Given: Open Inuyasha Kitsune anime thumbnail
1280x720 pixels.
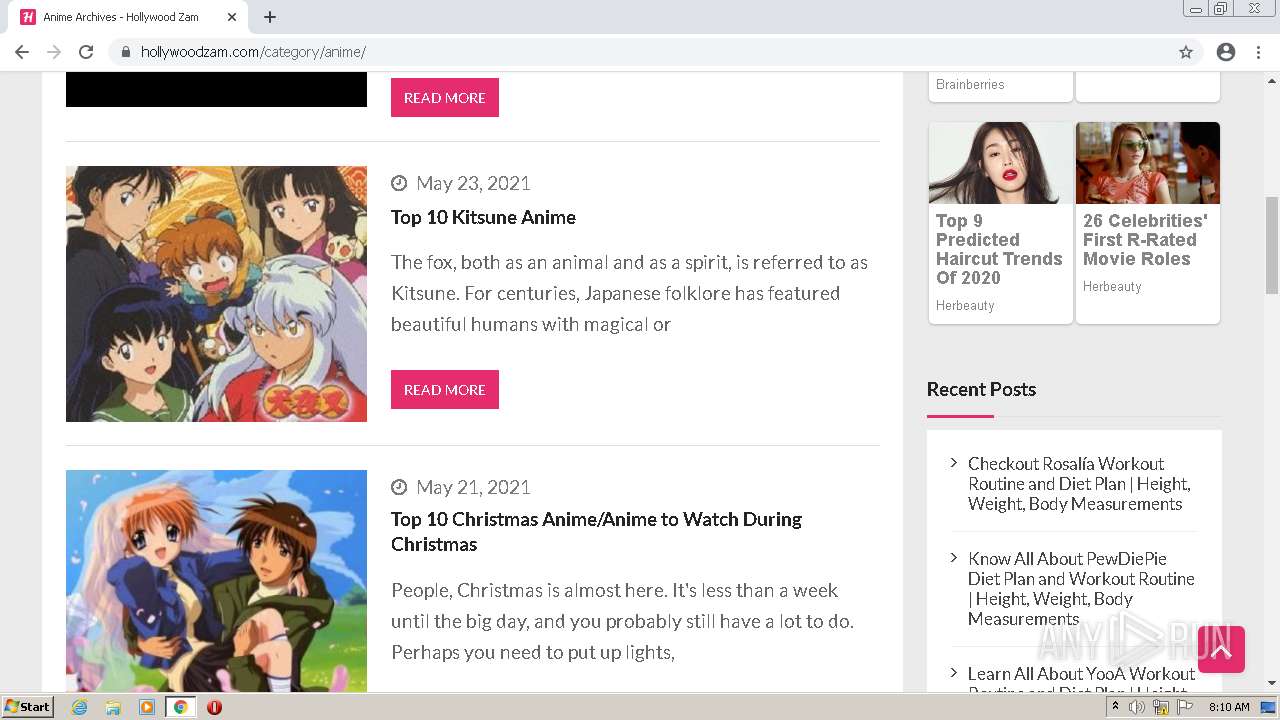Looking at the screenshot, I should [x=216, y=294].
